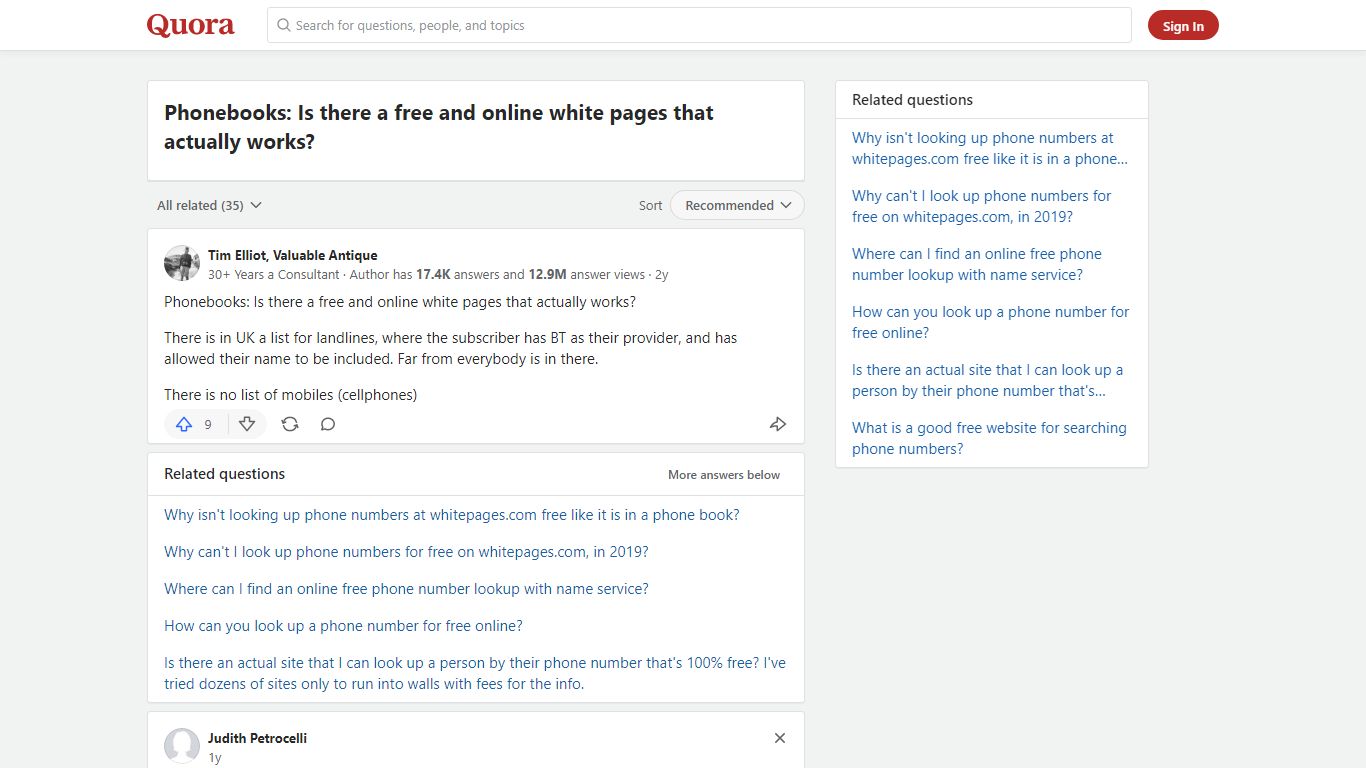The width and height of the screenshot is (1366, 768).
Task: Click the 'Sort' label
Action: [x=650, y=205]
